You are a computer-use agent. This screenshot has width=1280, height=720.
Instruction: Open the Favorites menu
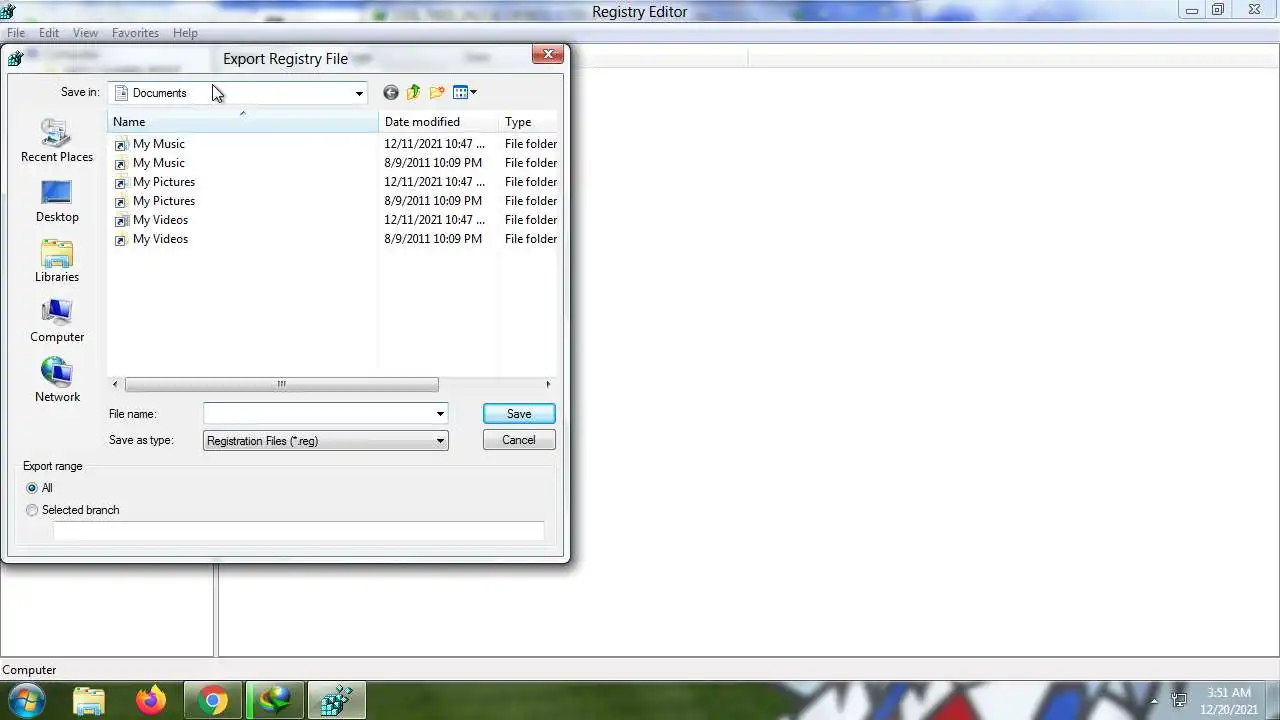point(135,33)
